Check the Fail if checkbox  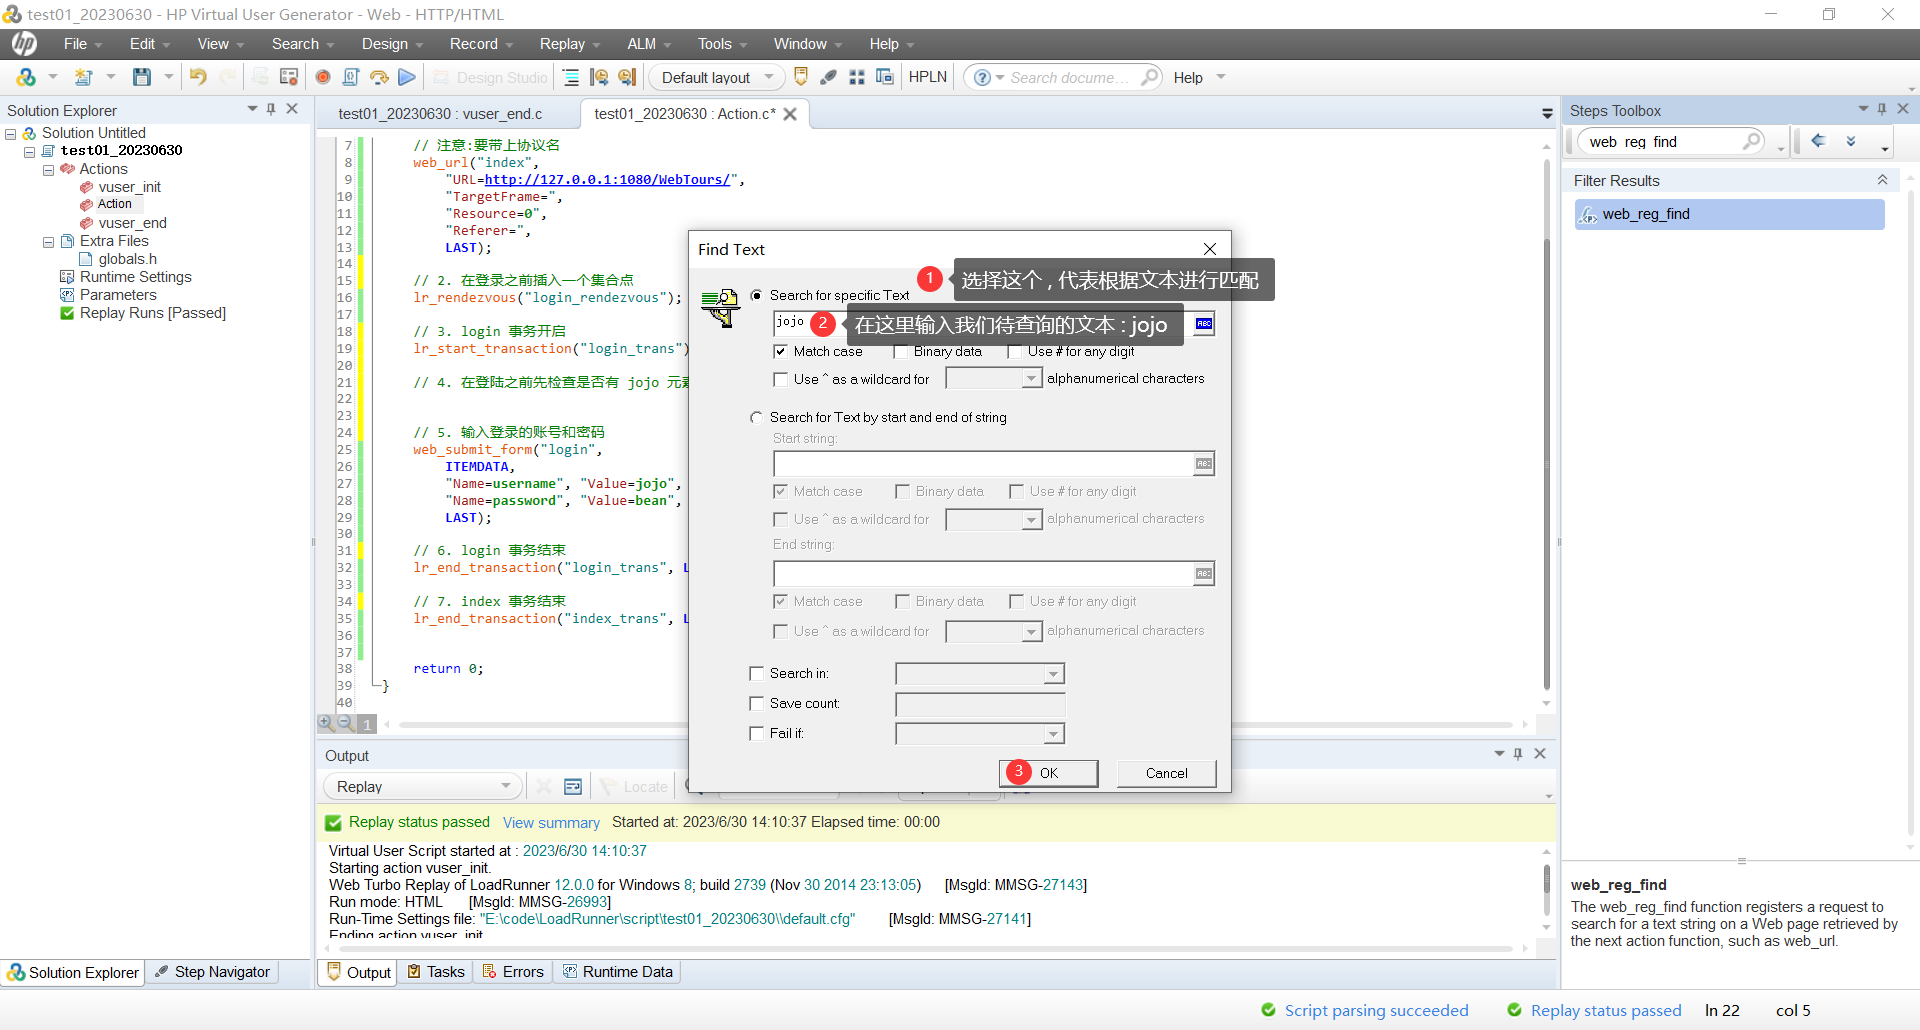coord(757,733)
